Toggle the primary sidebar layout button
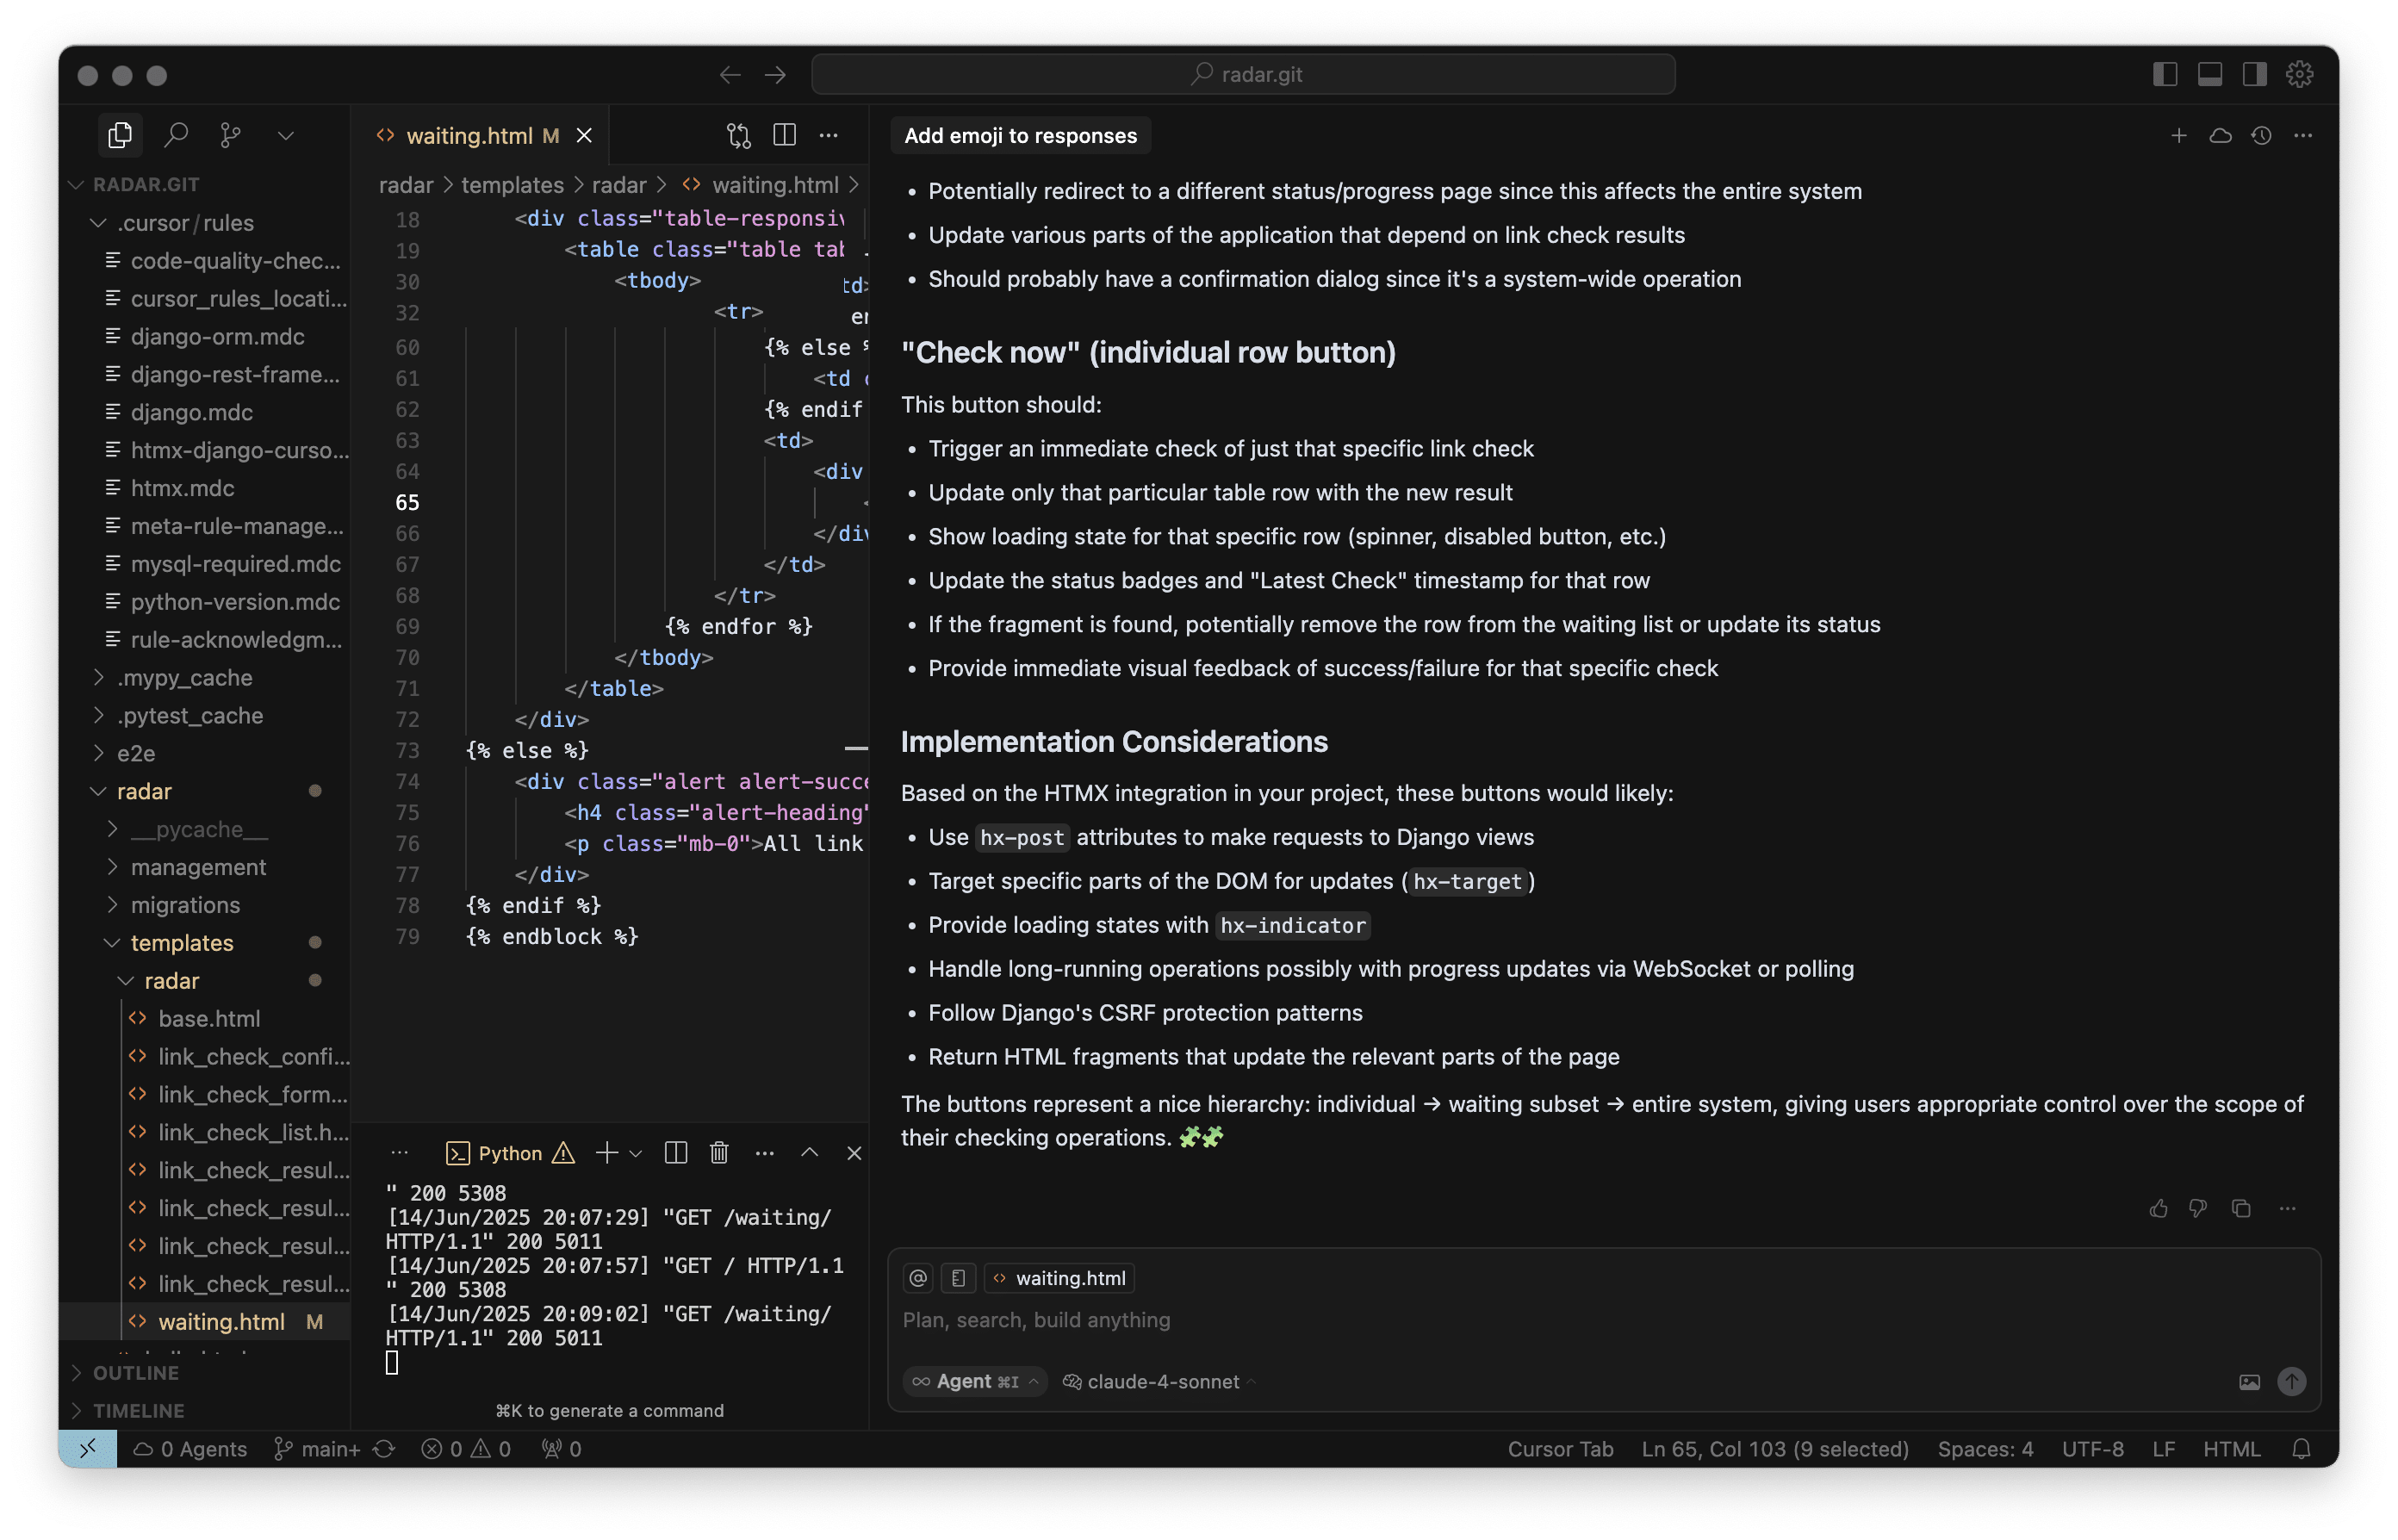 (2165, 74)
